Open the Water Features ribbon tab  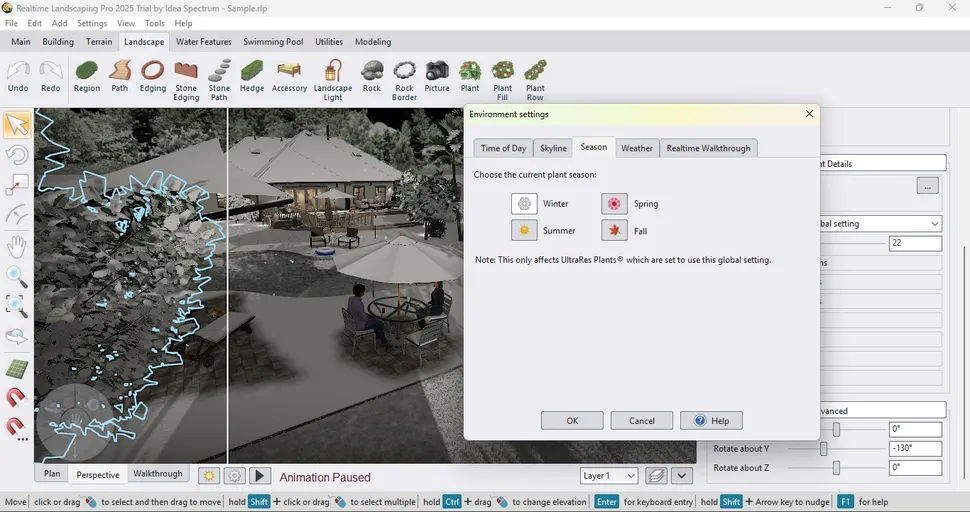point(203,42)
